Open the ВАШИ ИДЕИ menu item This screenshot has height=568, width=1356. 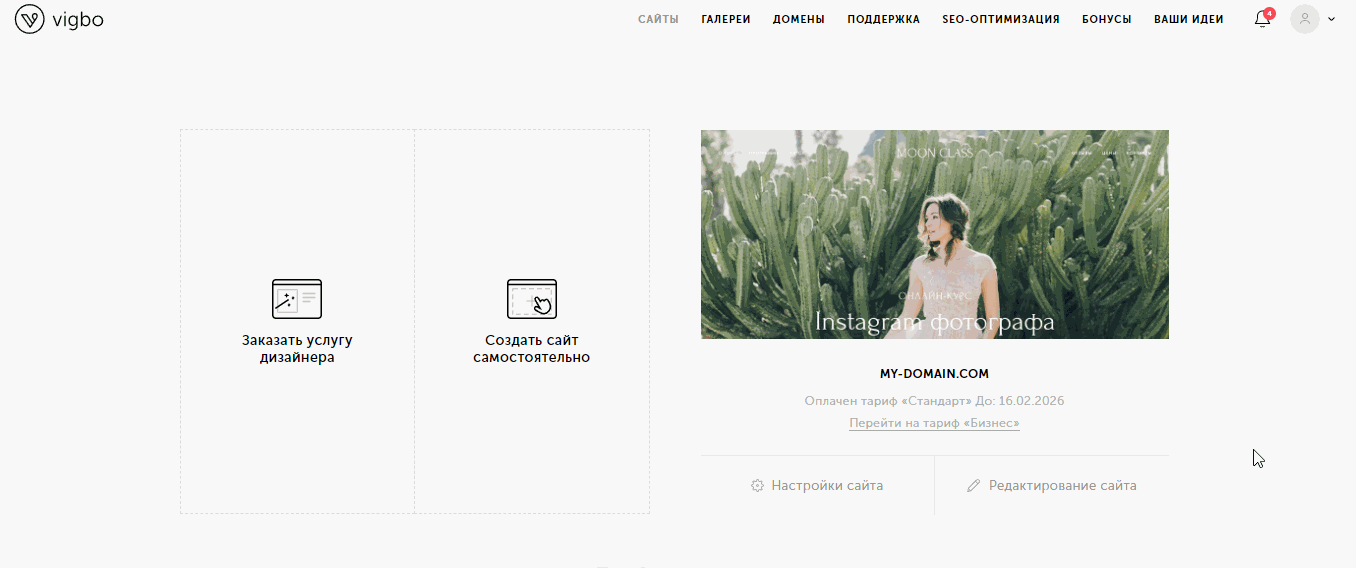1189,19
